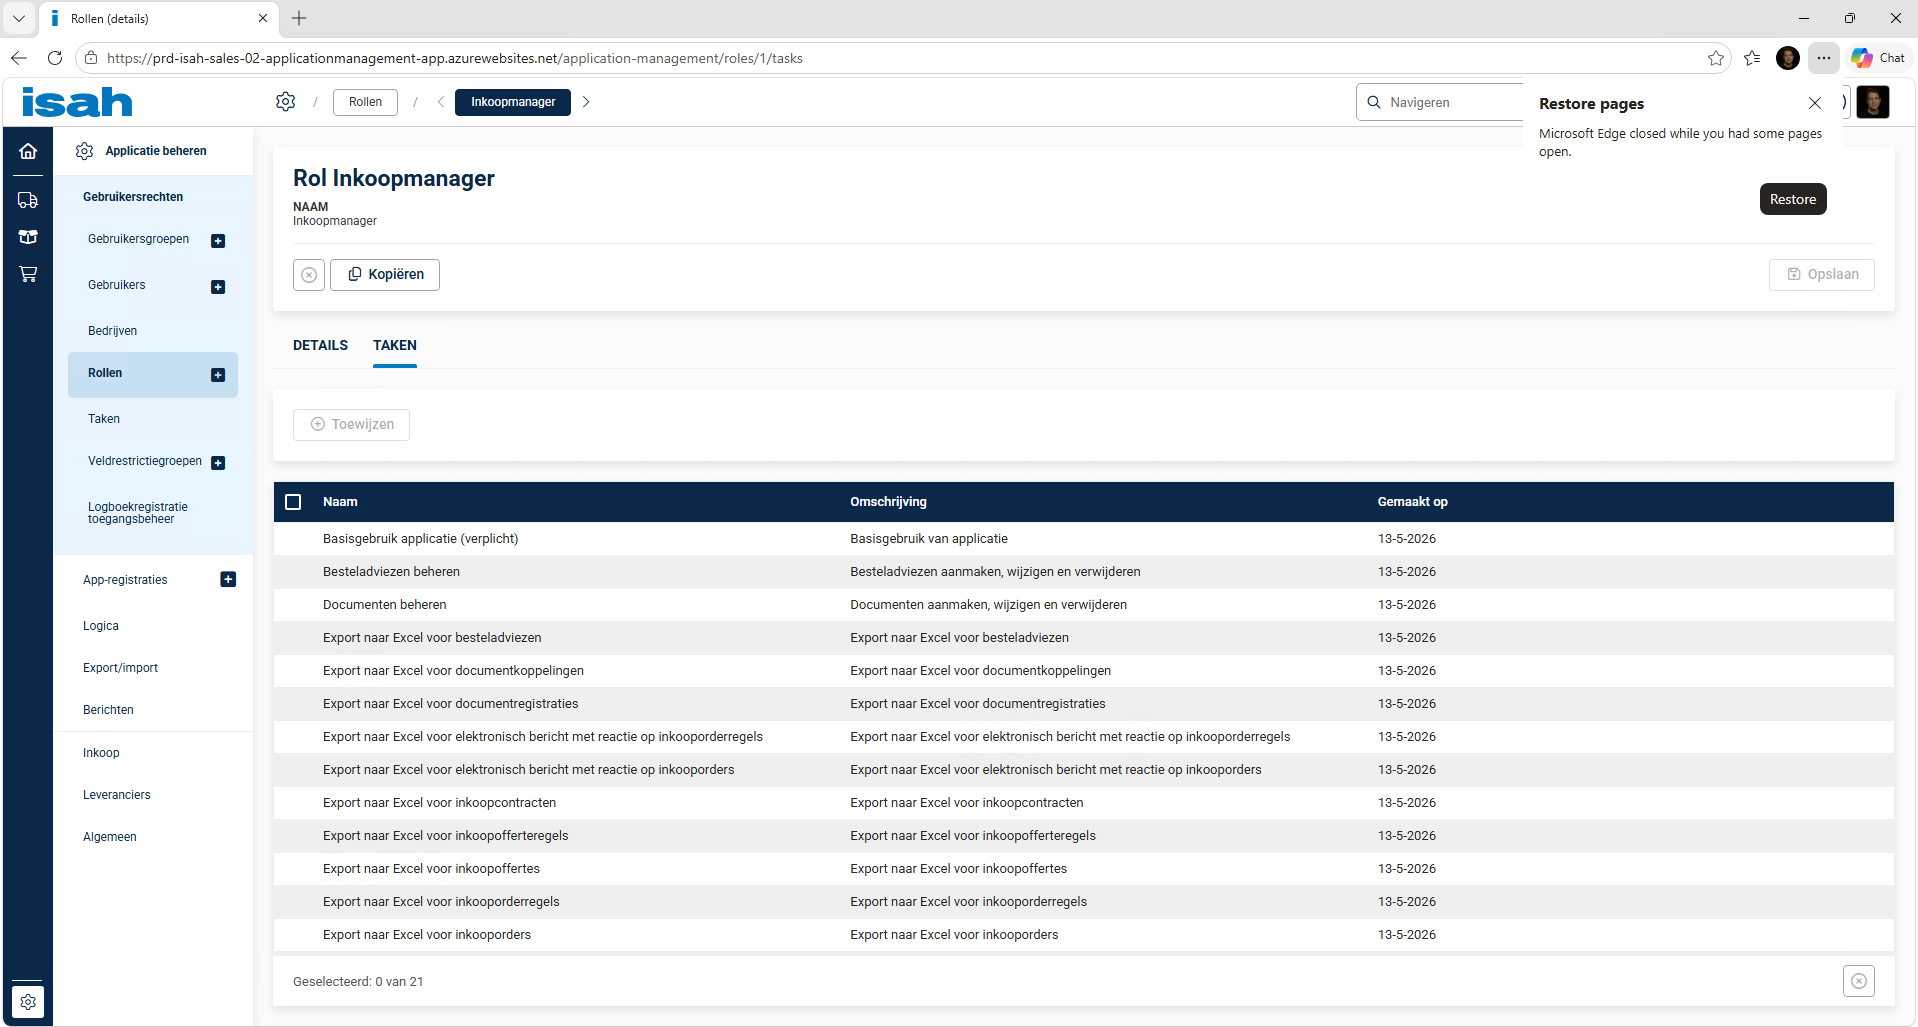The width and height of the screenshot is (1918, 1027).
Task: Close the Restore pages popup
Action: (x=1815, y=103)
